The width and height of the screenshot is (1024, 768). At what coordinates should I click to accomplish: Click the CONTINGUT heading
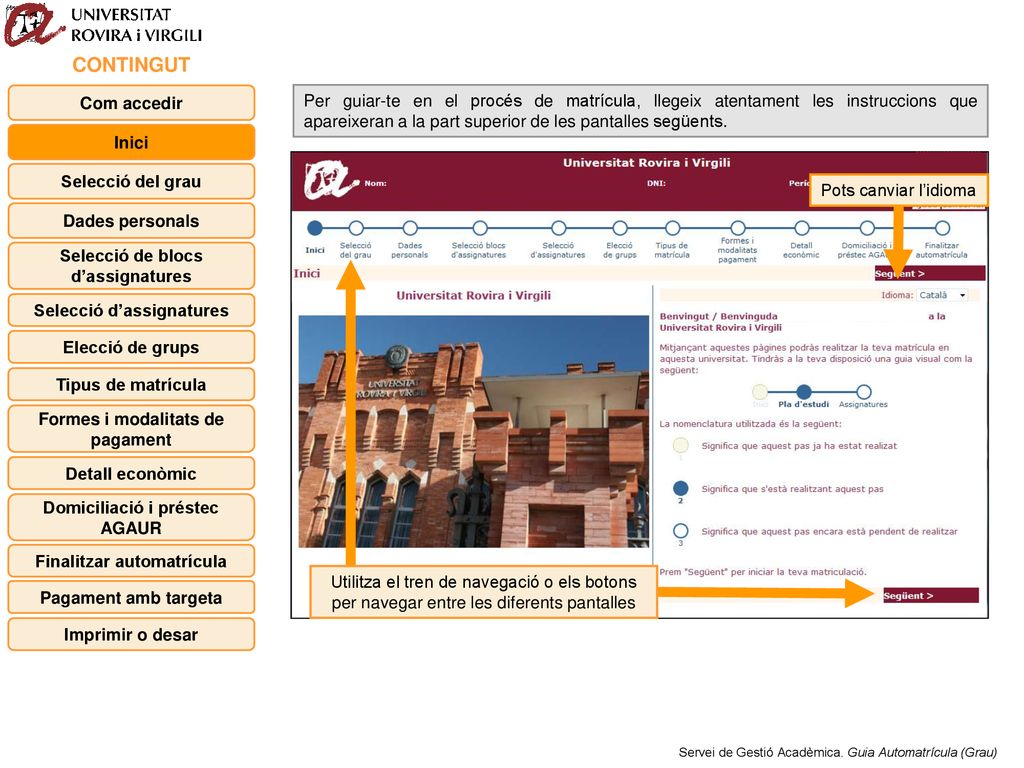tap(131, 65)
